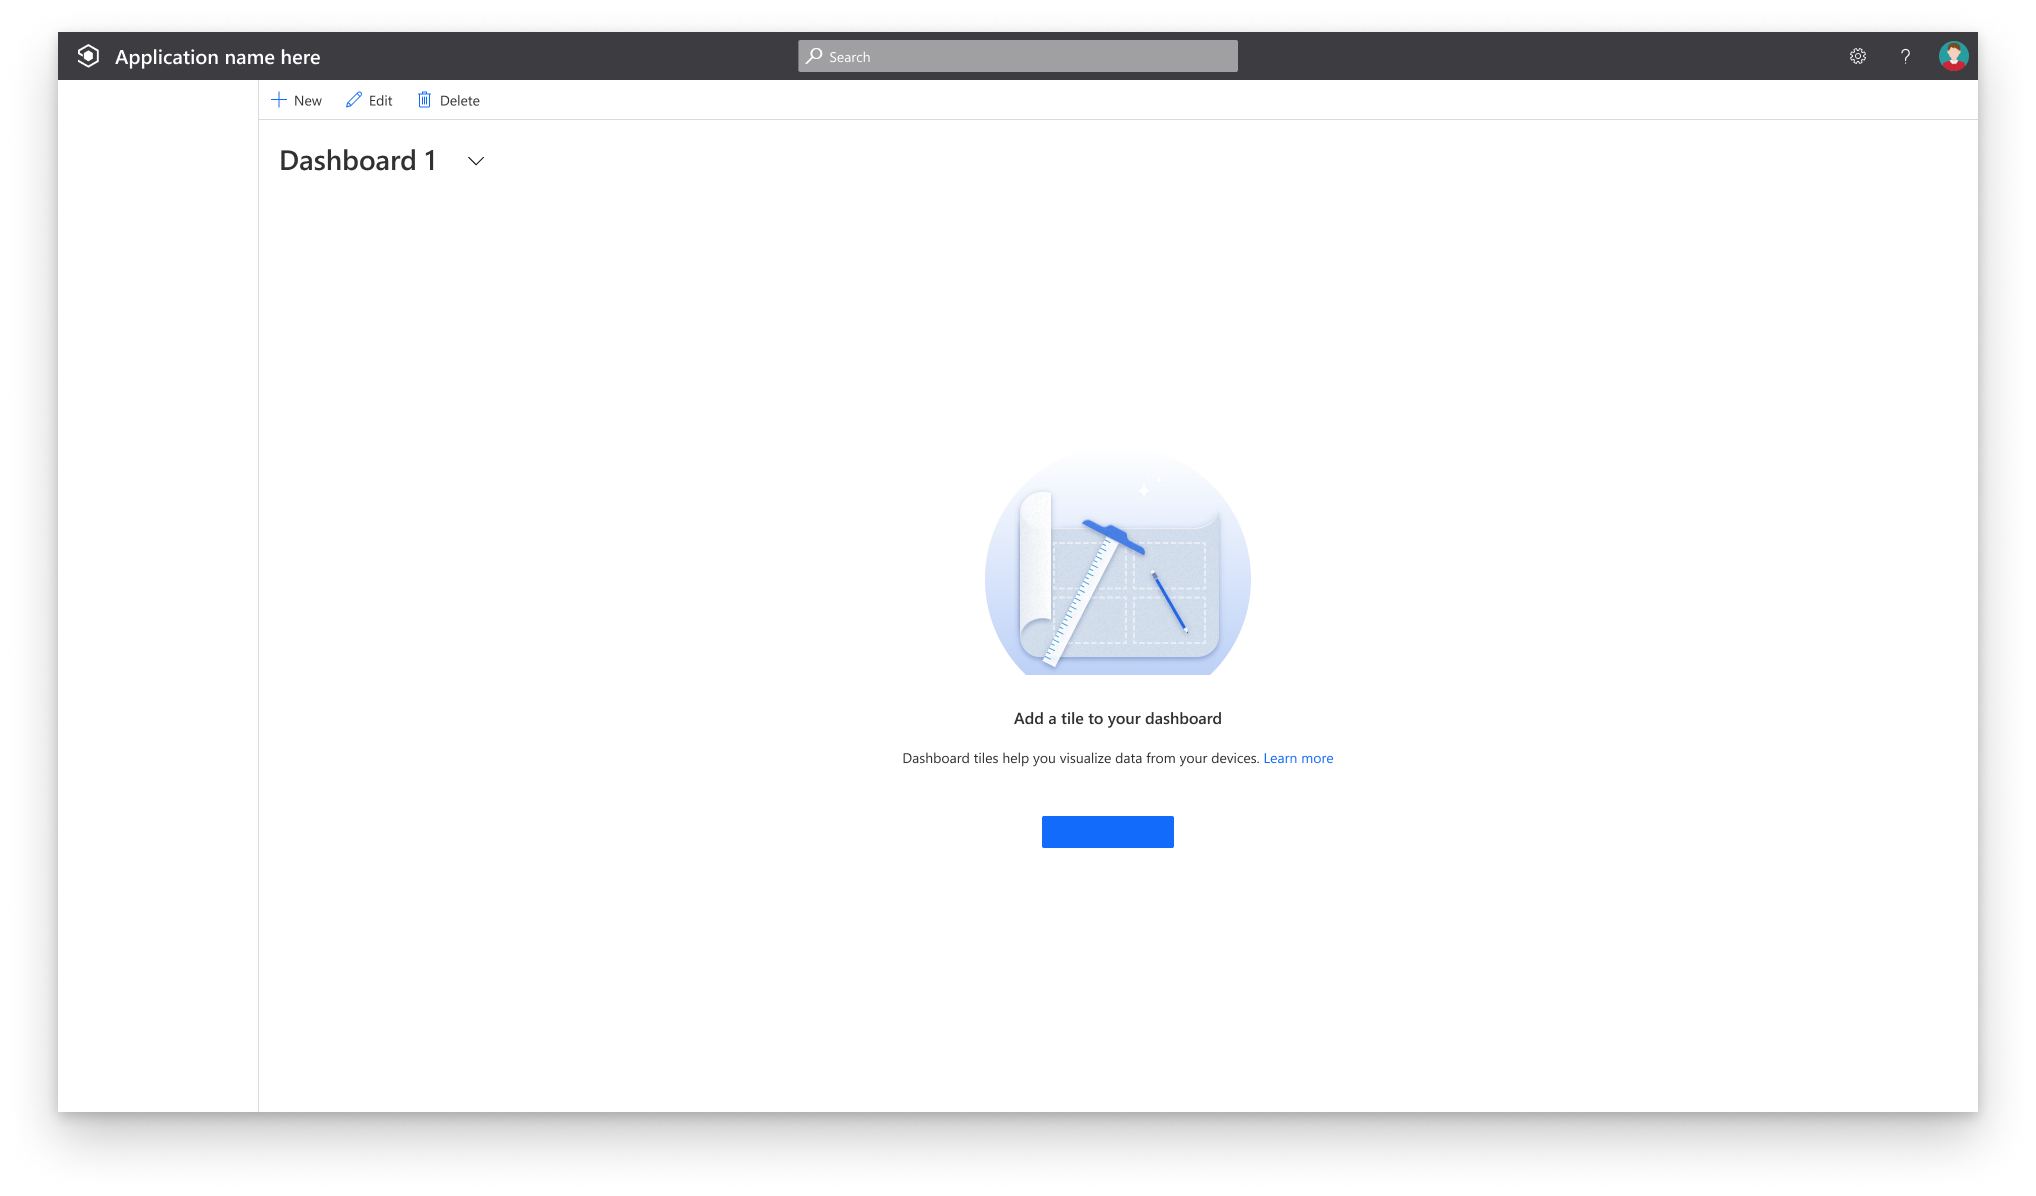Open the user avatar account menu
This screenshot has width=2036, height=1196.
pyautogui.click(x=1952, y=56)
